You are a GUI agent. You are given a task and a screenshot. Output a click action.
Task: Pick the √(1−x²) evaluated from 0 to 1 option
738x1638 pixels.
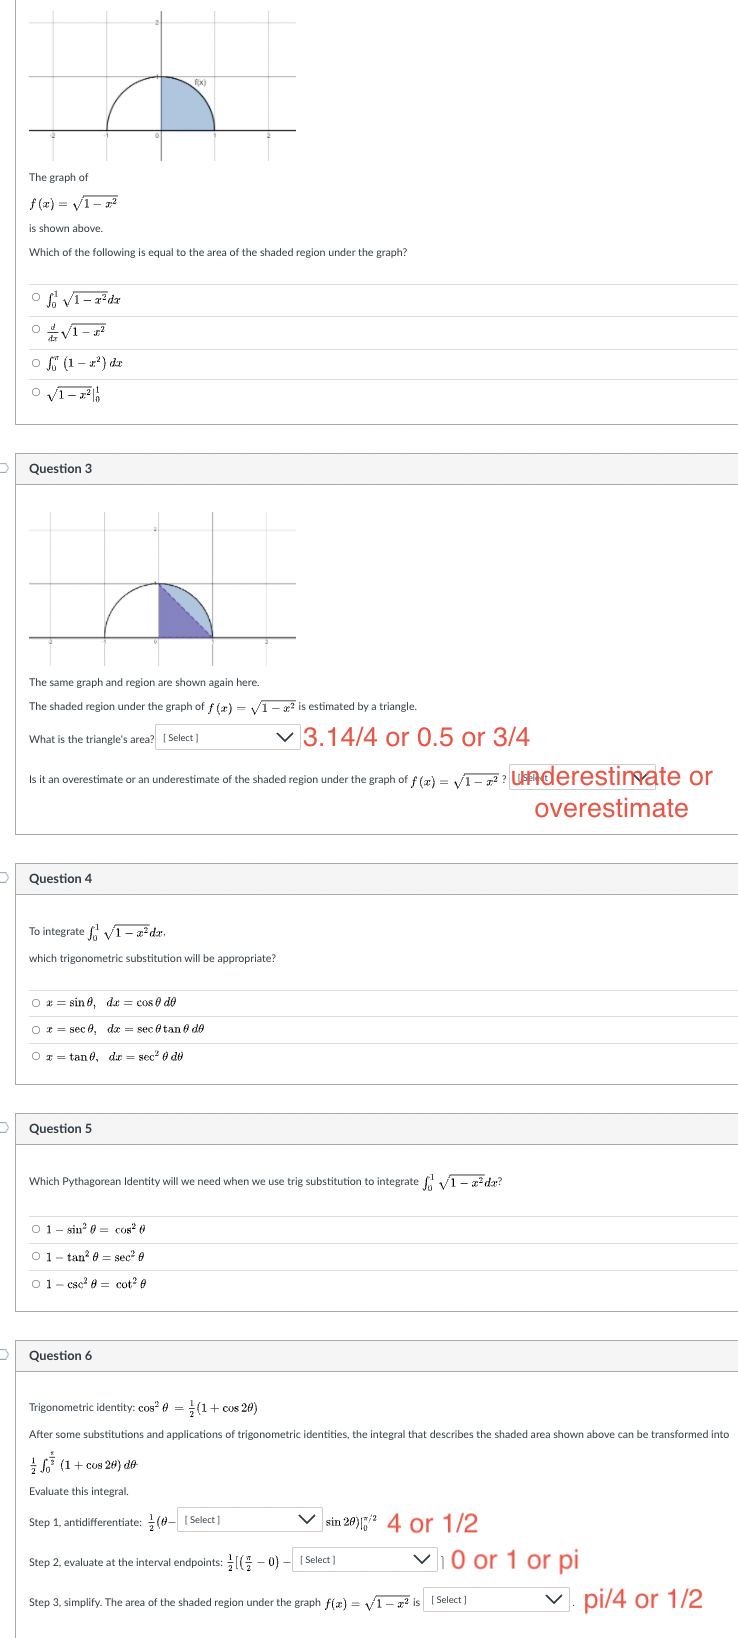36,393
